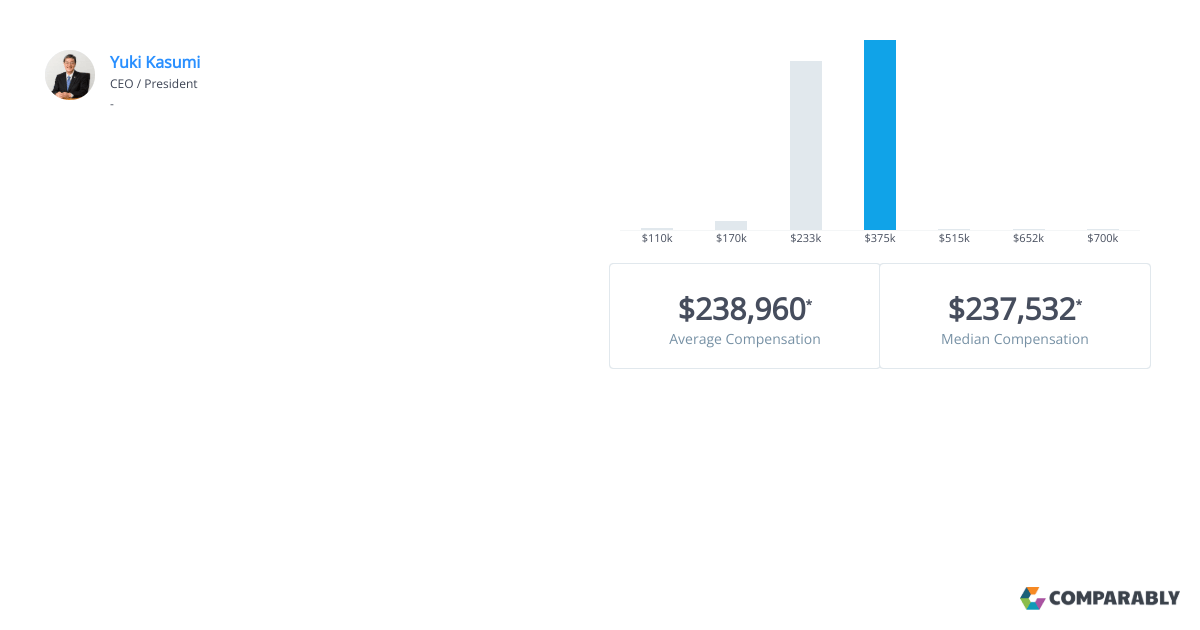The height and width of the screenshot is (630, 1200).
Task: Click the Comparably hexagon logo icon
Action: click(x=1032, y=598)
